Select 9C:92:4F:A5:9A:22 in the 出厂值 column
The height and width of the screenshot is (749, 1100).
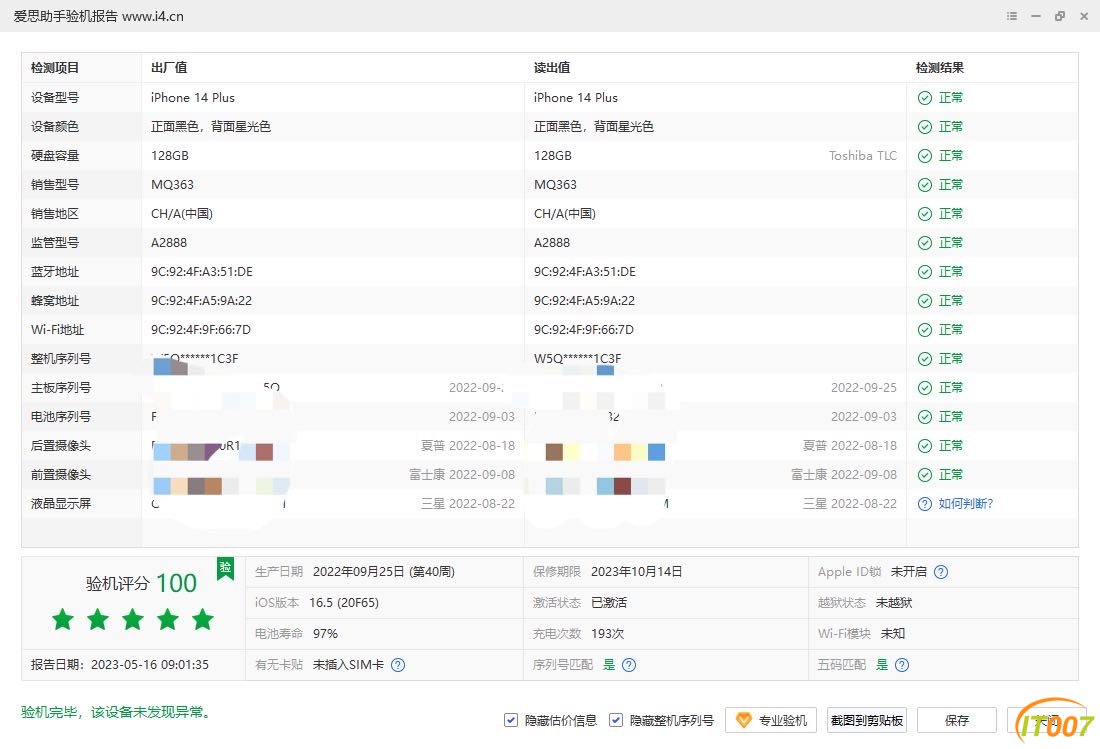[x=201, y=301]
